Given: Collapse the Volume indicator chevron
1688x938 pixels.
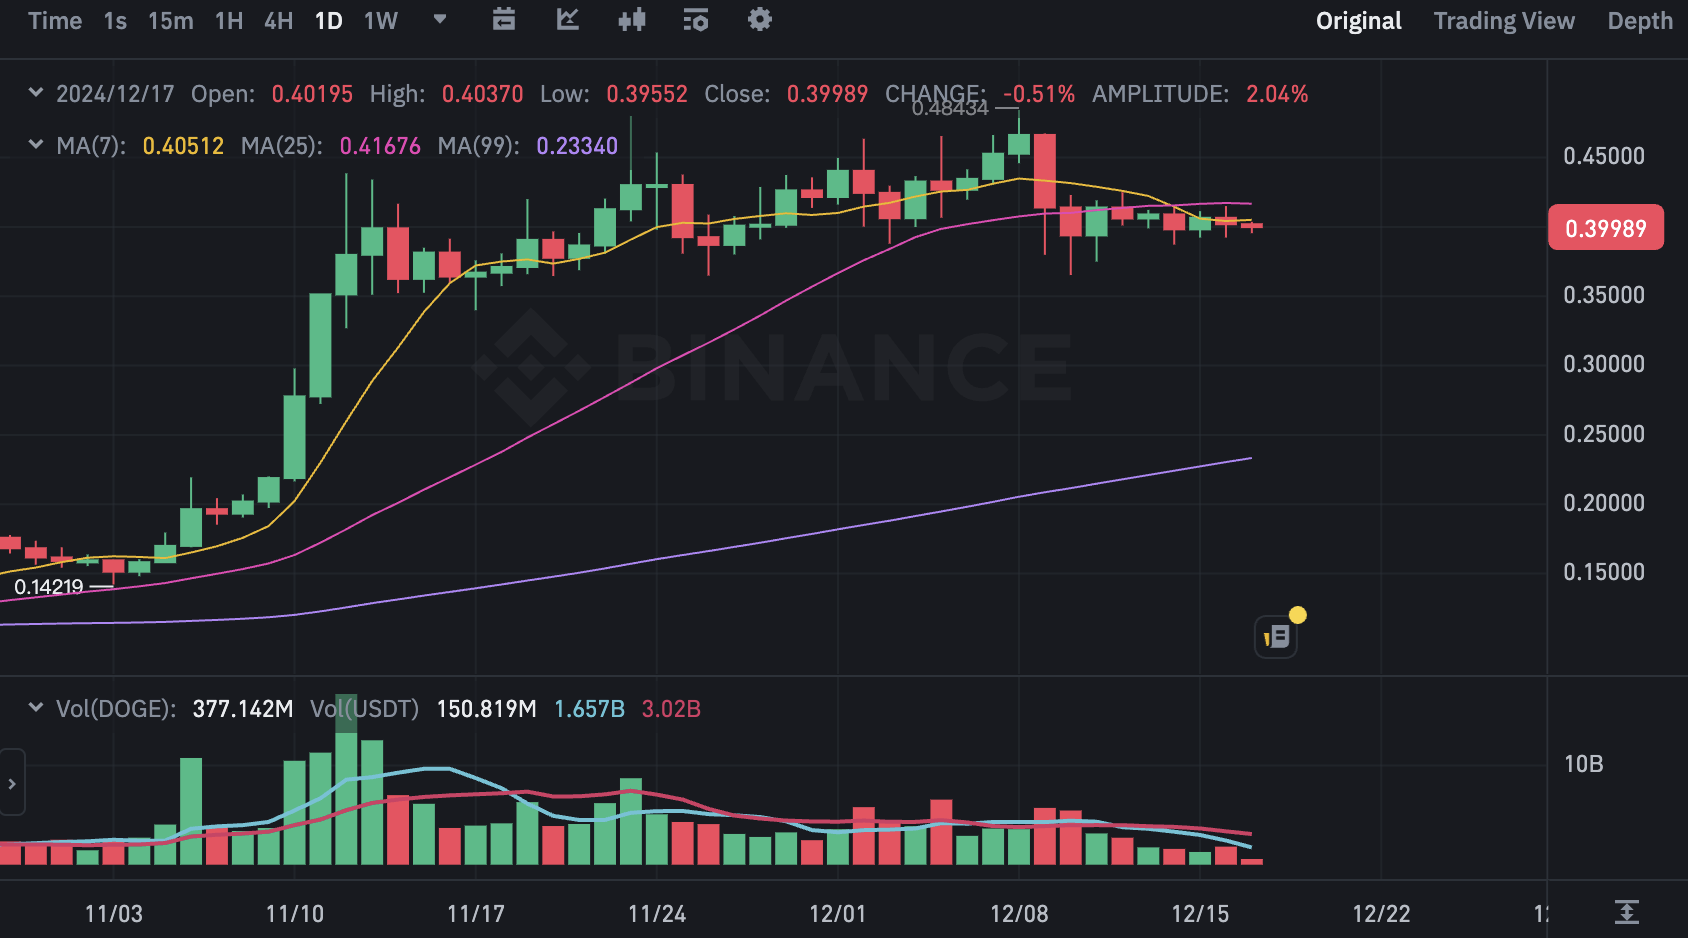Looking at the screenshot, I should (x=35, y=709).
